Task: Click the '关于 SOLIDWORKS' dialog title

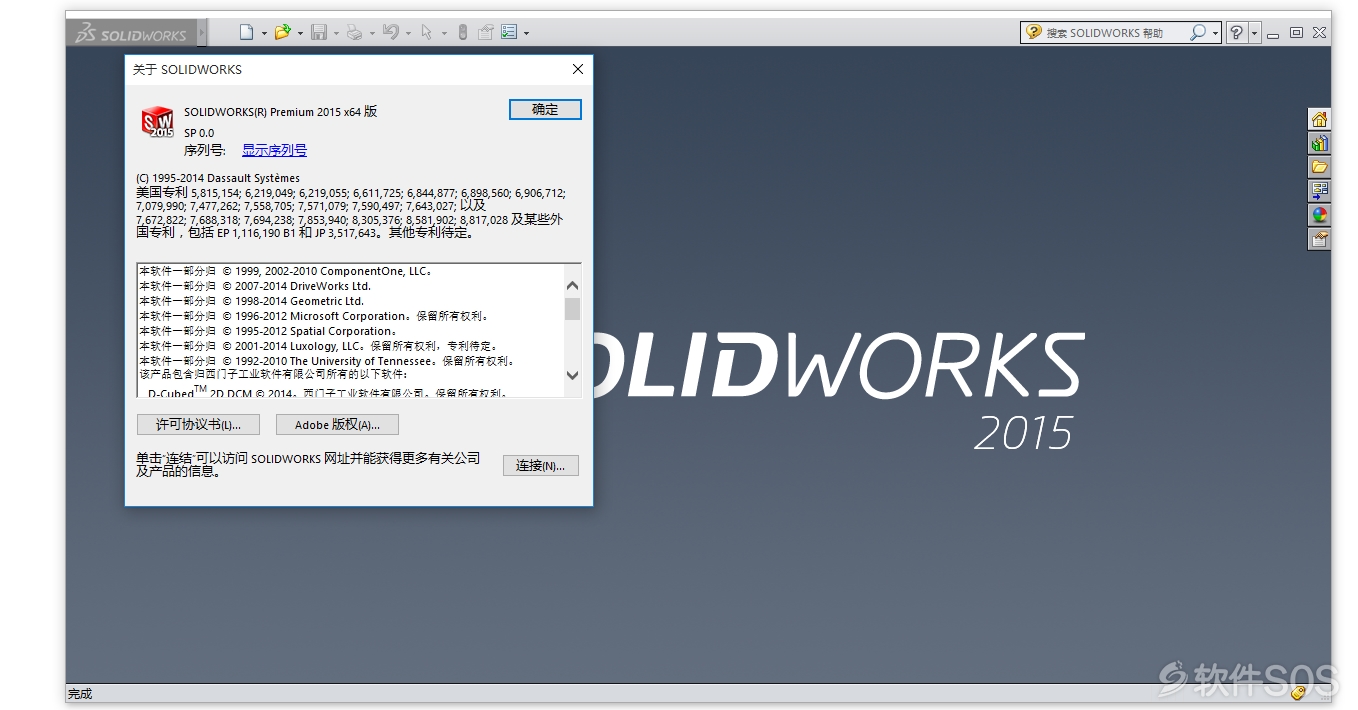Action: click(x=187, y=69)
